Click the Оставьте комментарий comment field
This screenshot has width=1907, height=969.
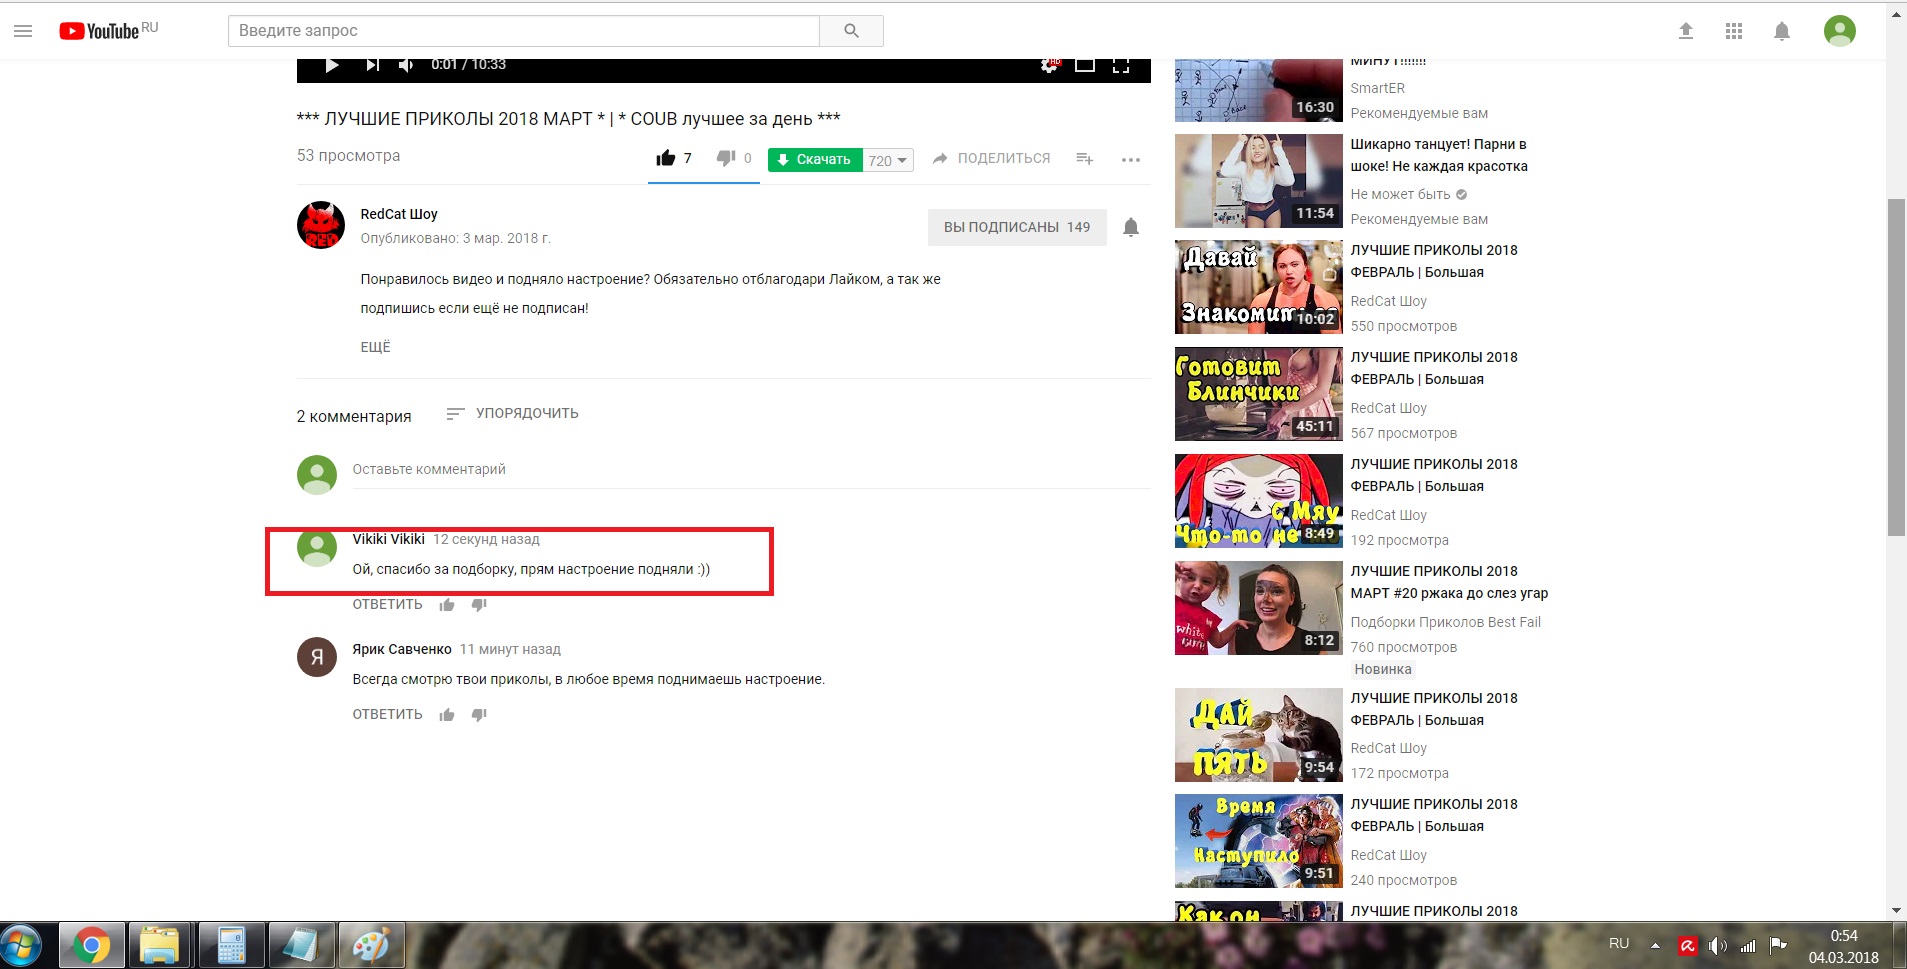click(751, 470)
